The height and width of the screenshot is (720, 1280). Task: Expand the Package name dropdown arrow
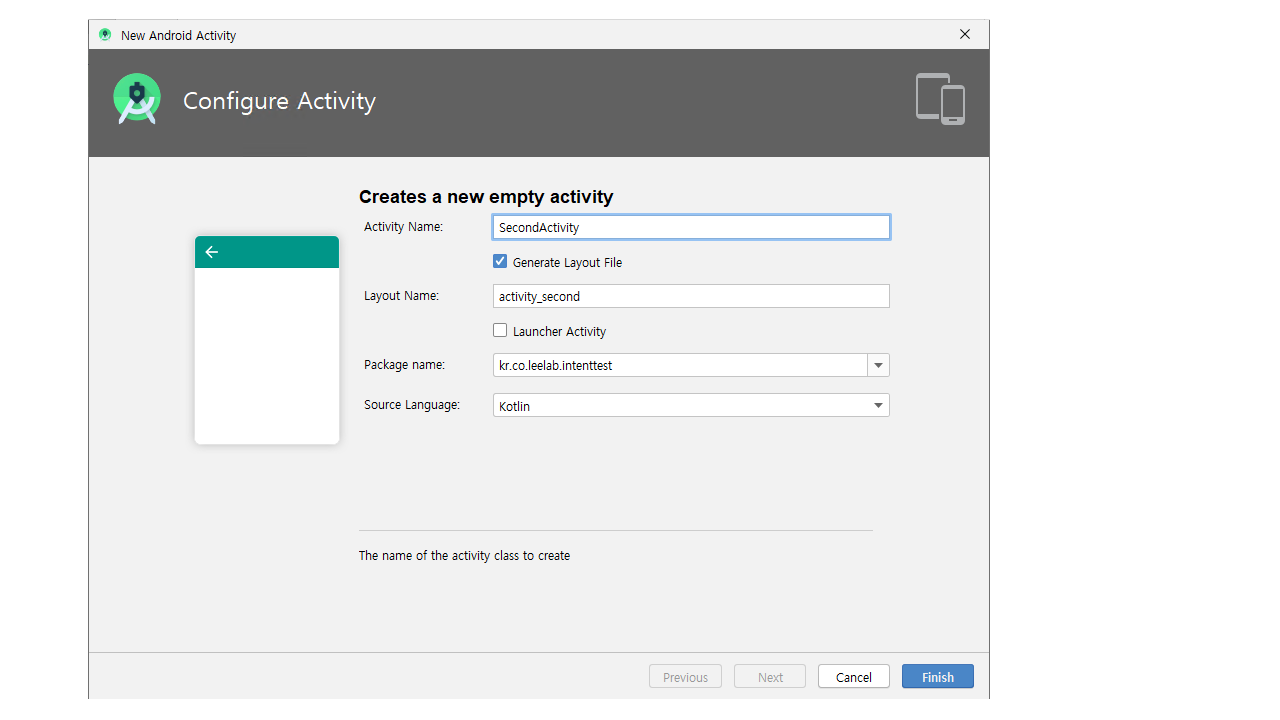878,365
